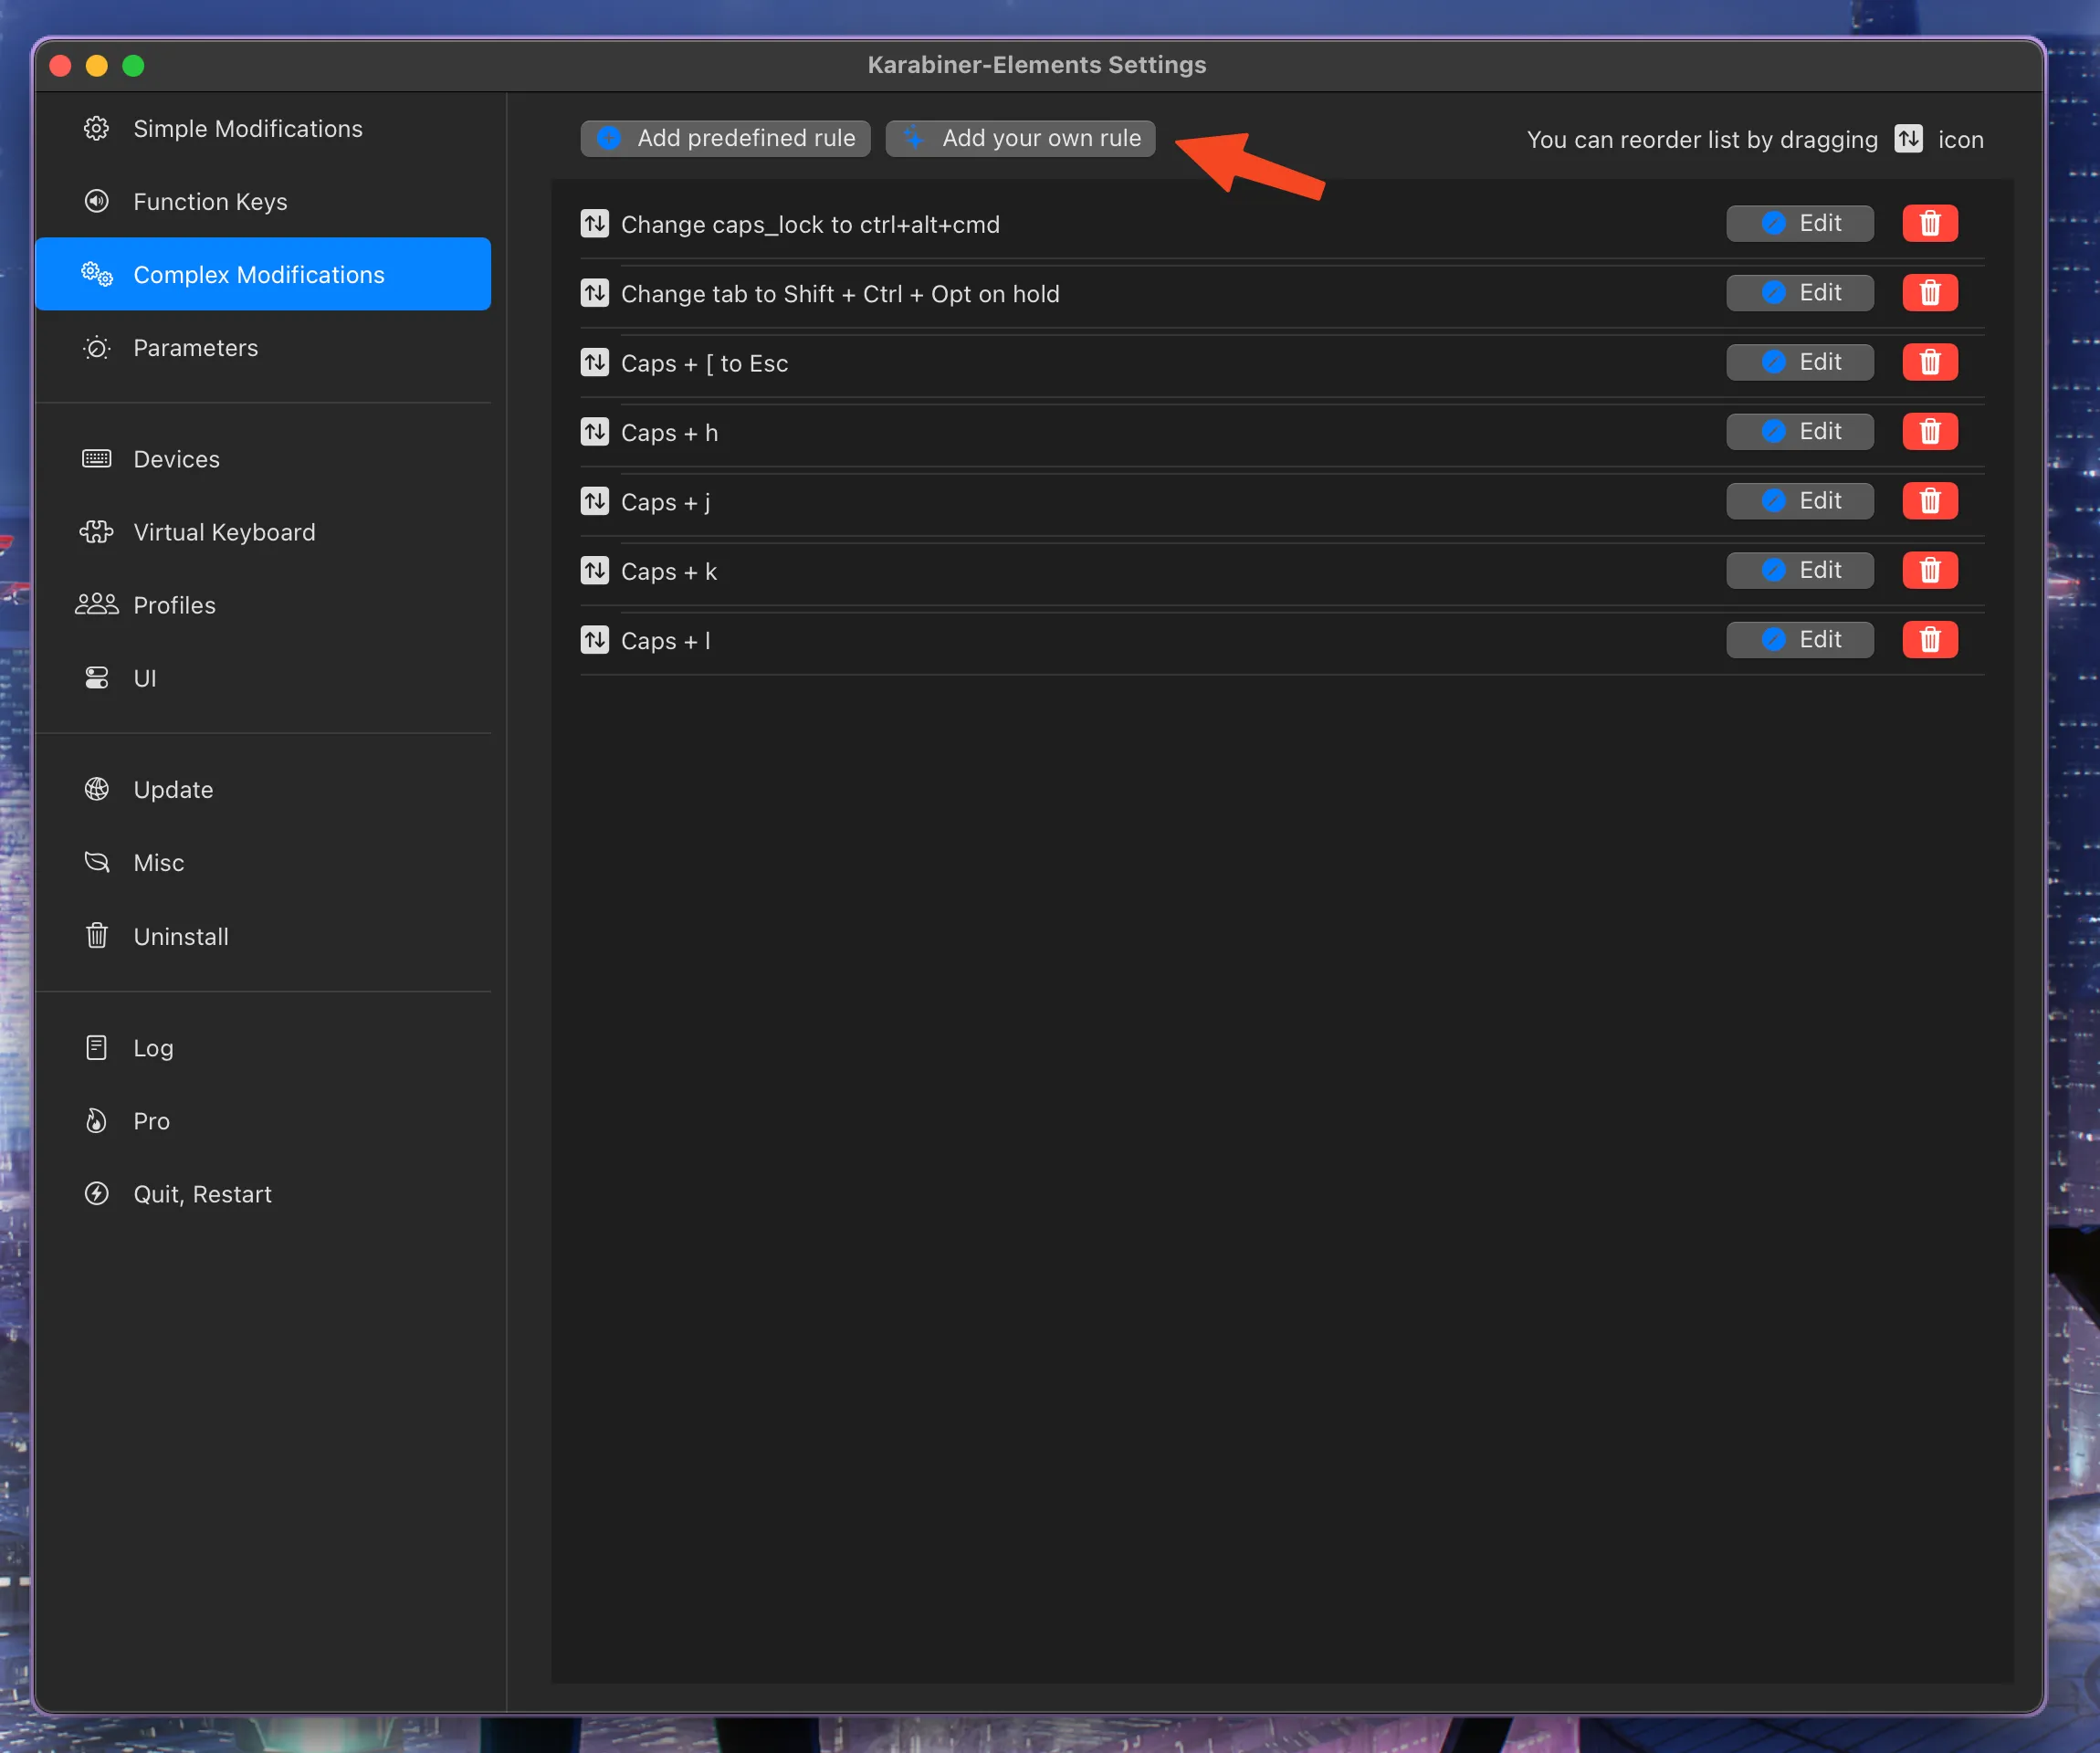
Task: Click trash icon for 'Caps + [ to Esc'
Action: pos(1929,362)
